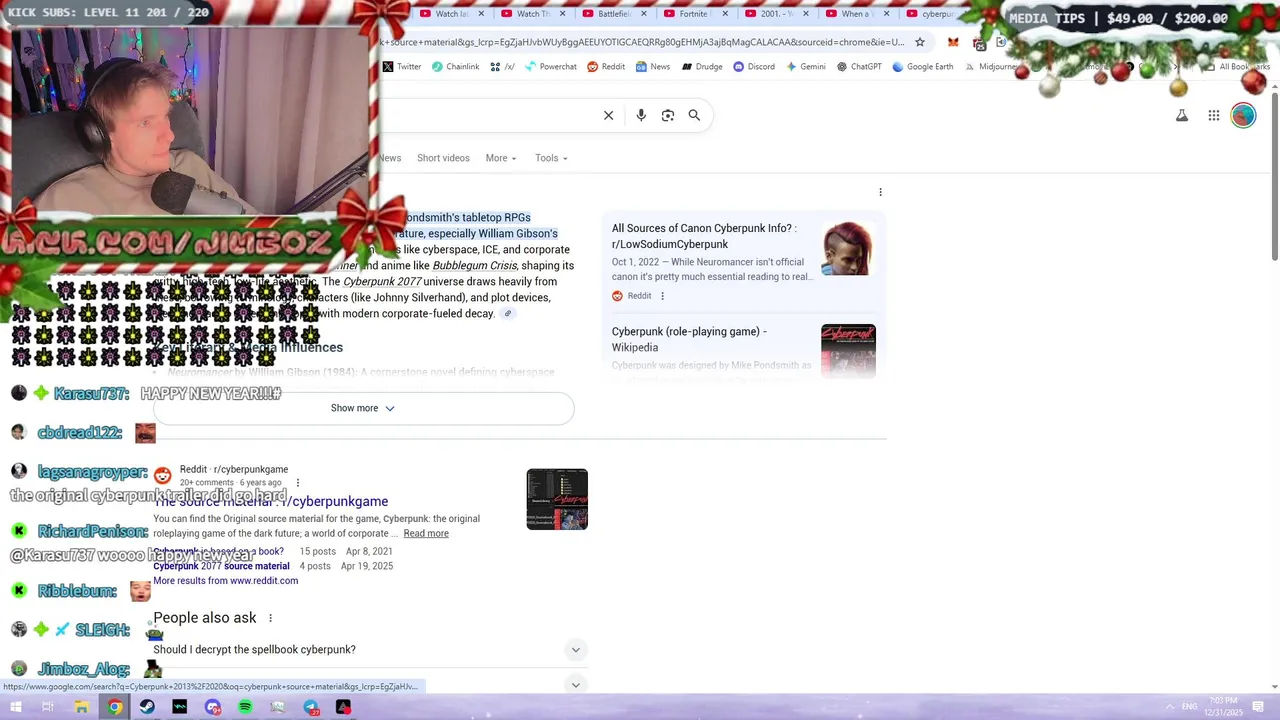Open 'More results from www.reddit.com'

pos(225,581)
